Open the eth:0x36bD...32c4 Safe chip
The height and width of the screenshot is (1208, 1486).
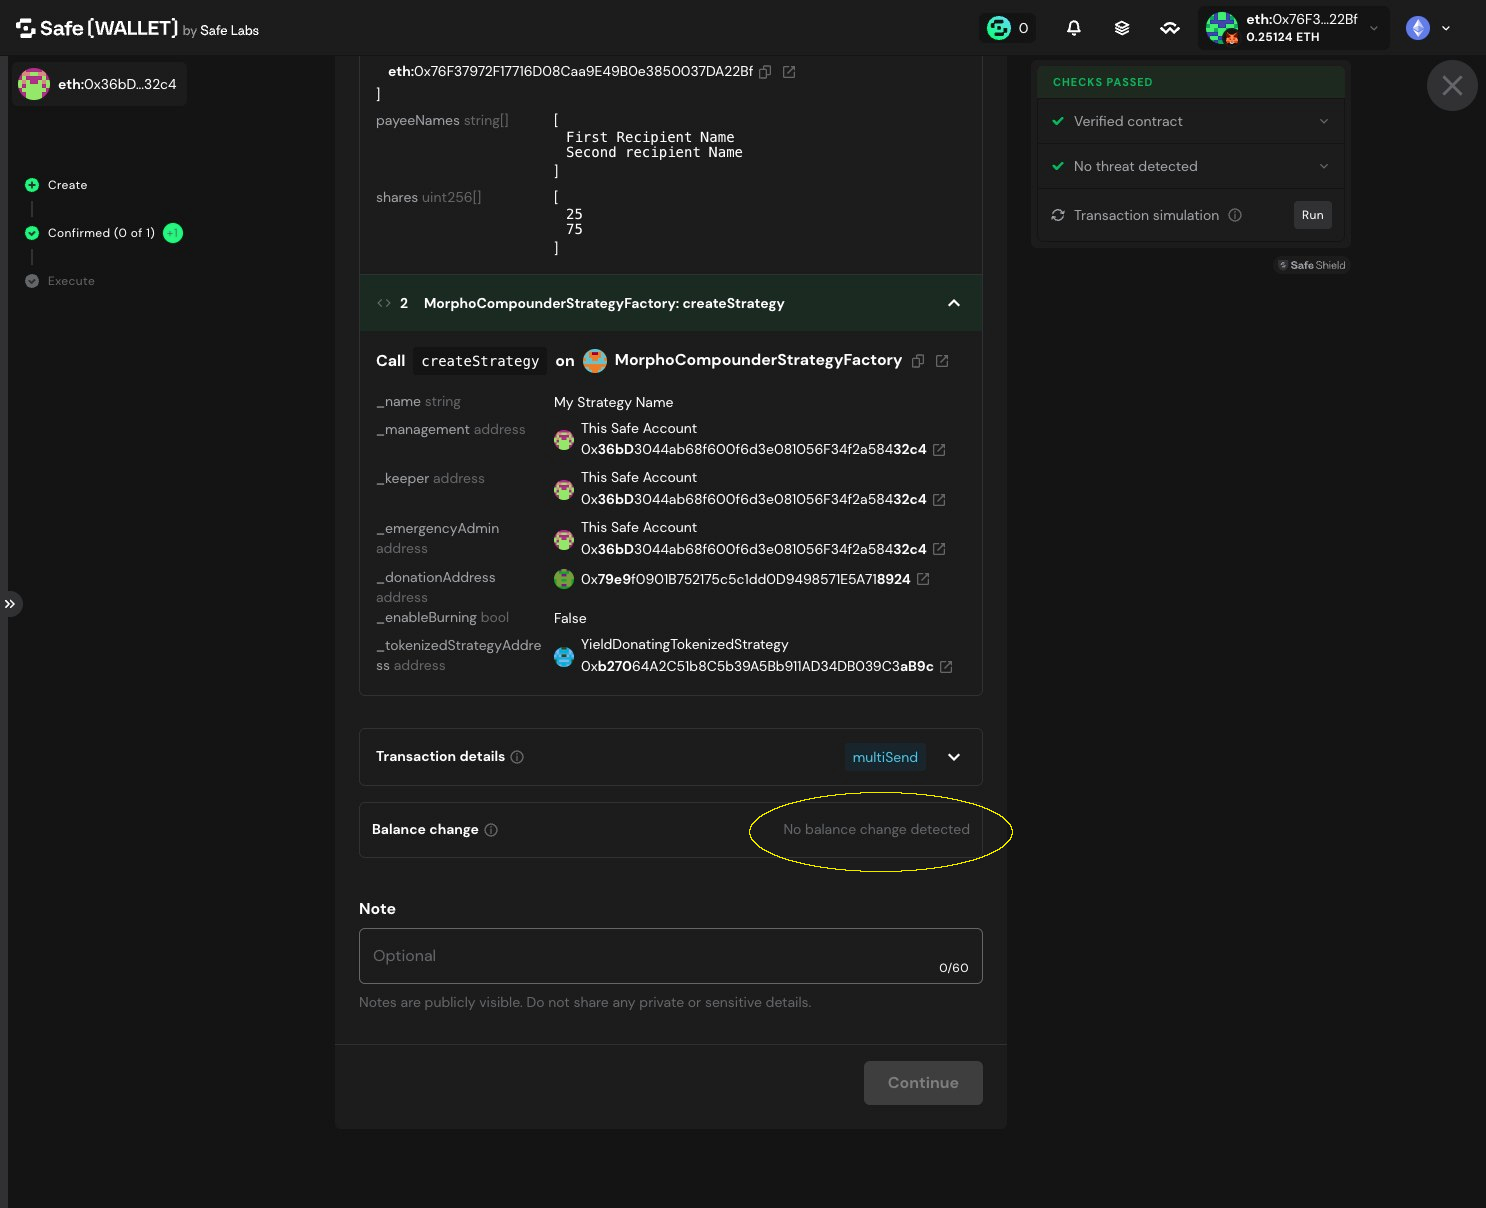click(x=99, y=84)
